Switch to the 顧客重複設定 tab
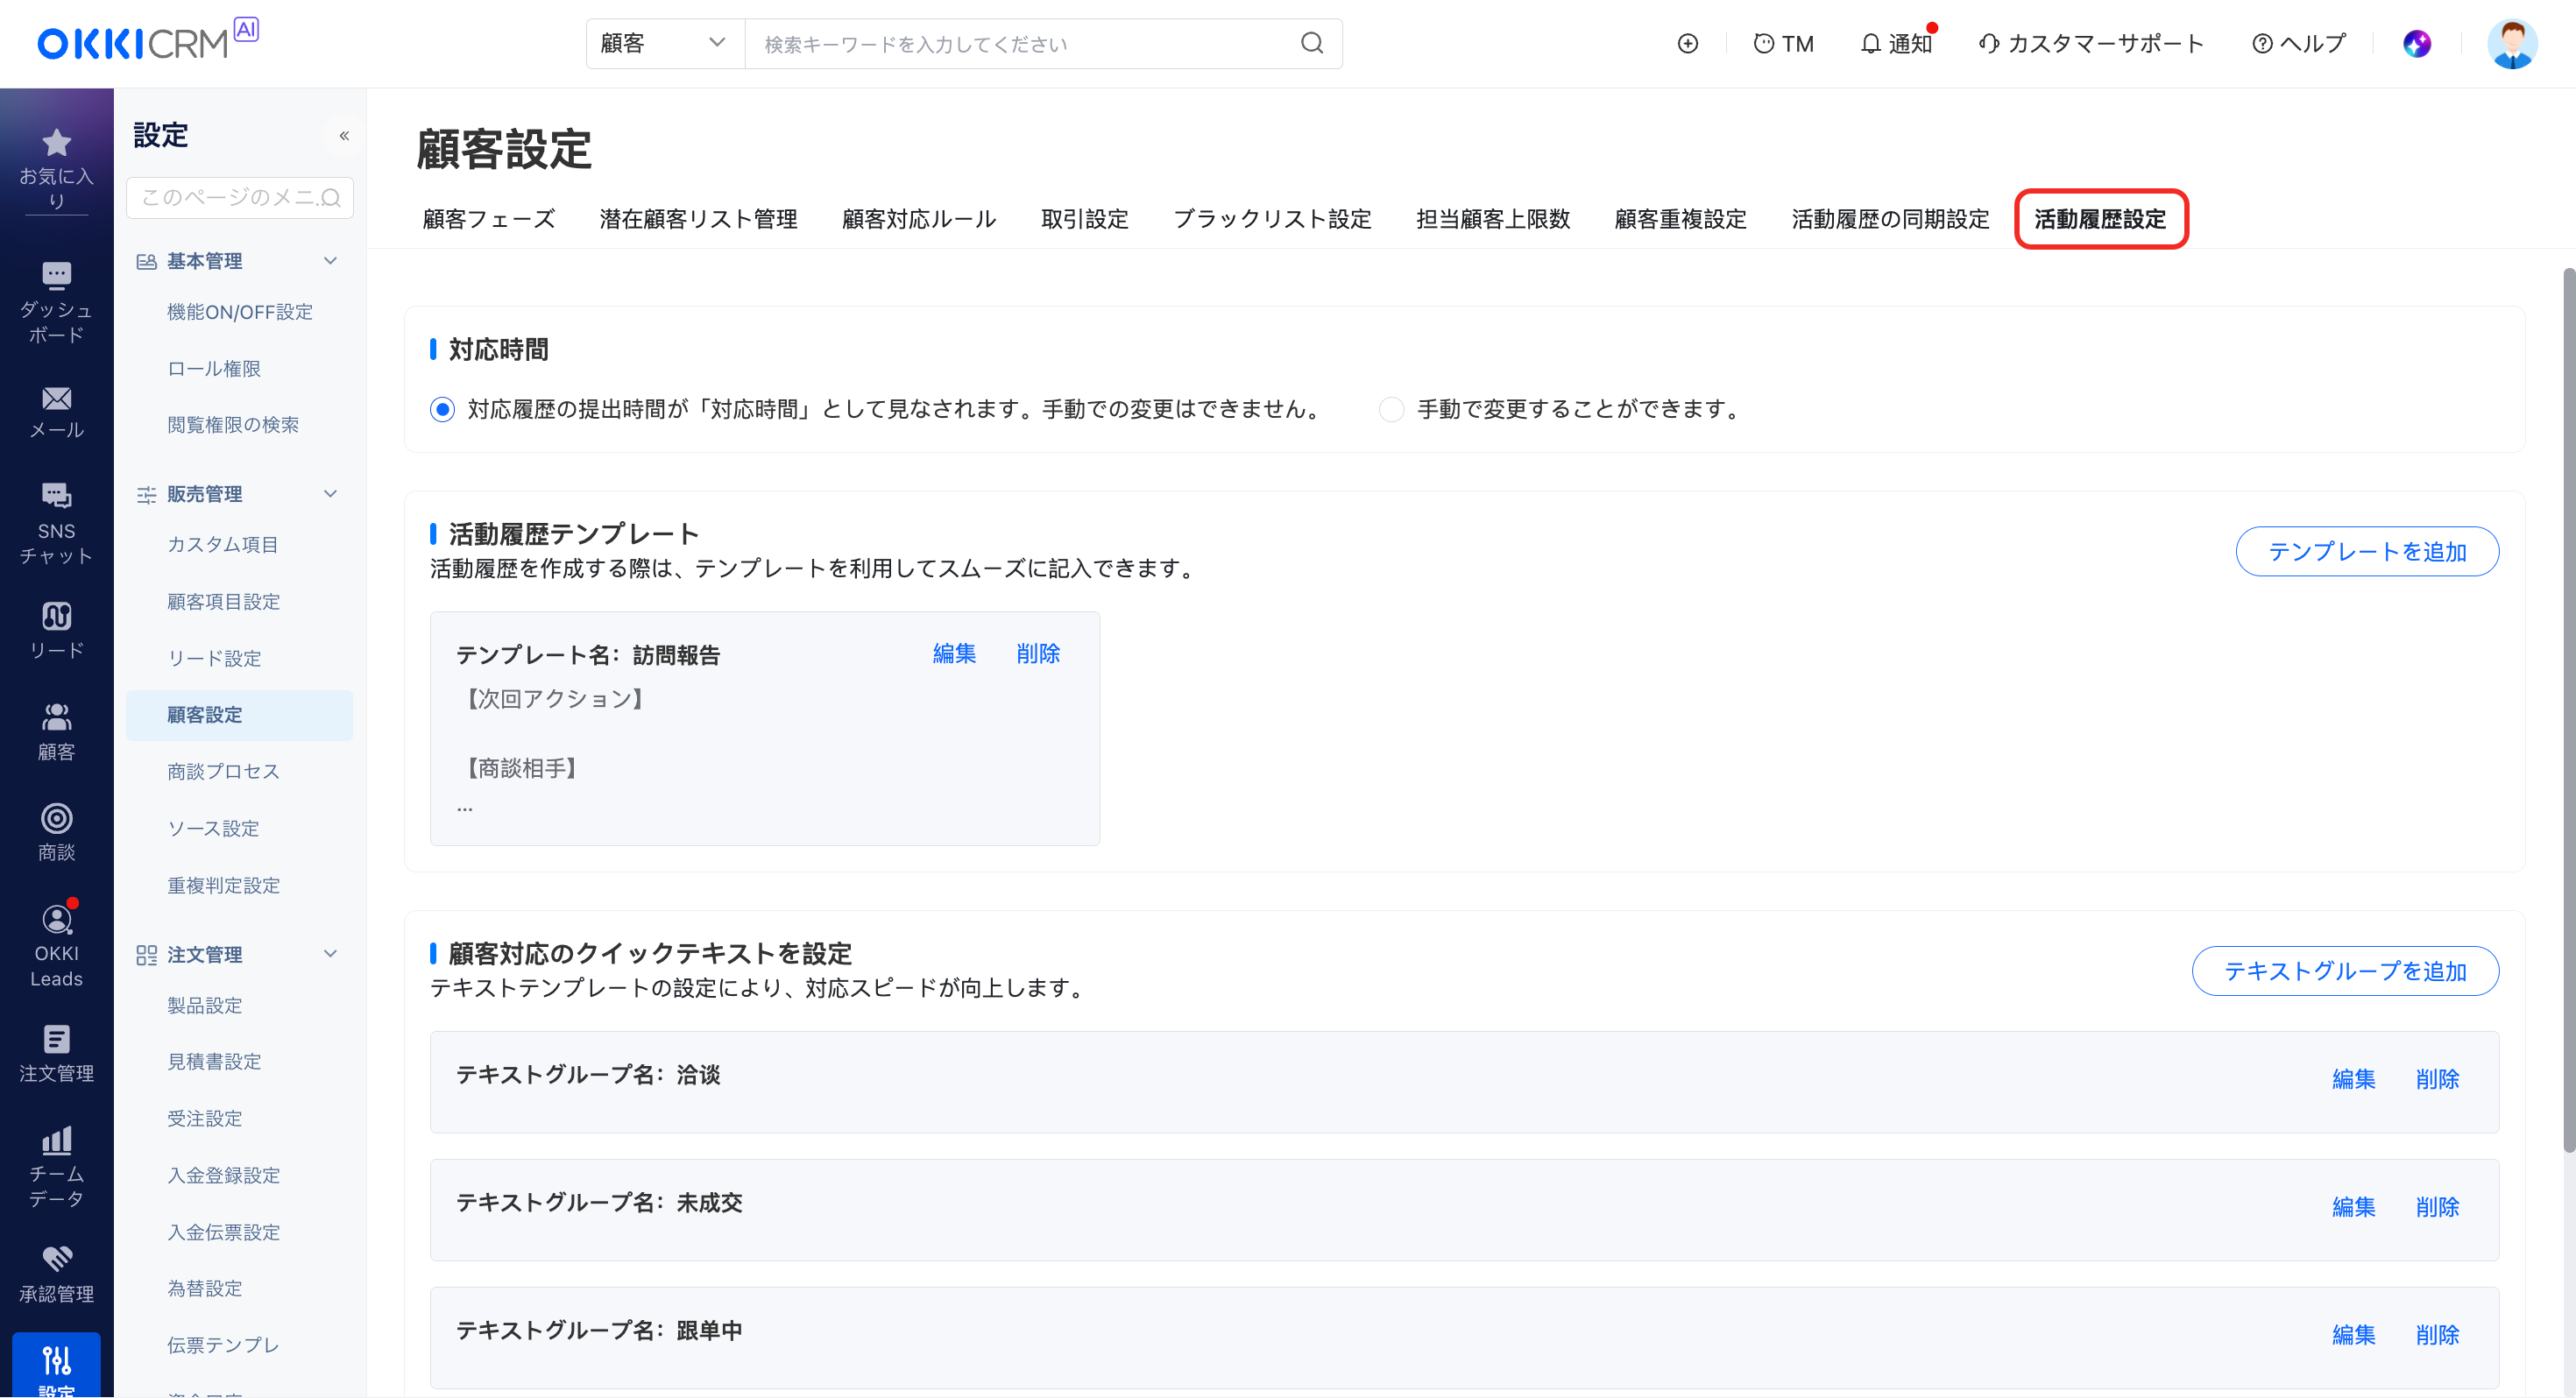 coord(1681,219)
